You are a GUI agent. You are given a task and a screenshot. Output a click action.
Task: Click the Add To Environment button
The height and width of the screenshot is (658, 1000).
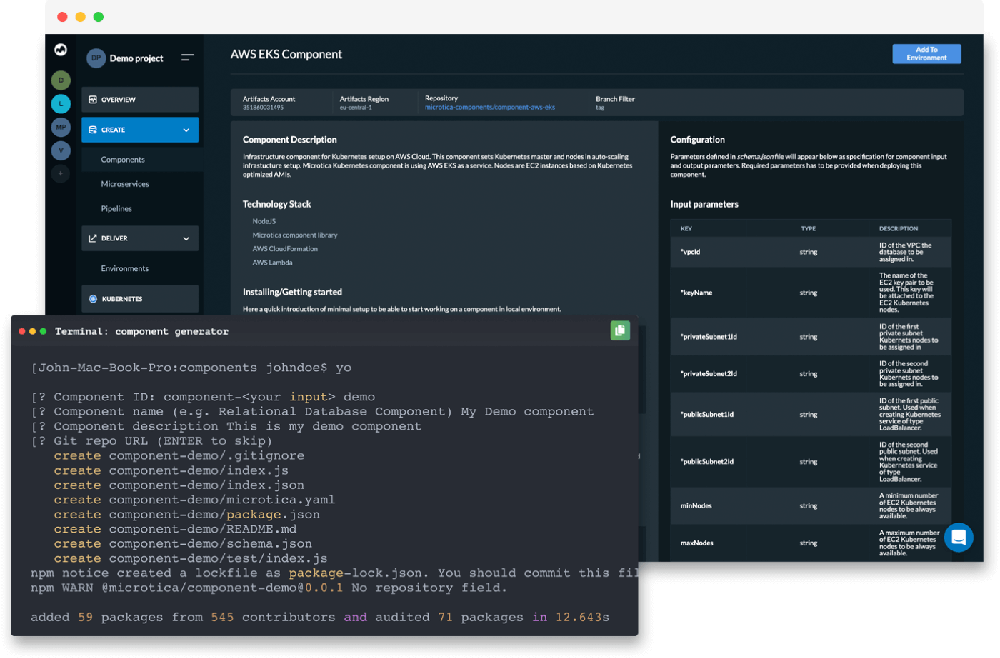pos(926,54)
